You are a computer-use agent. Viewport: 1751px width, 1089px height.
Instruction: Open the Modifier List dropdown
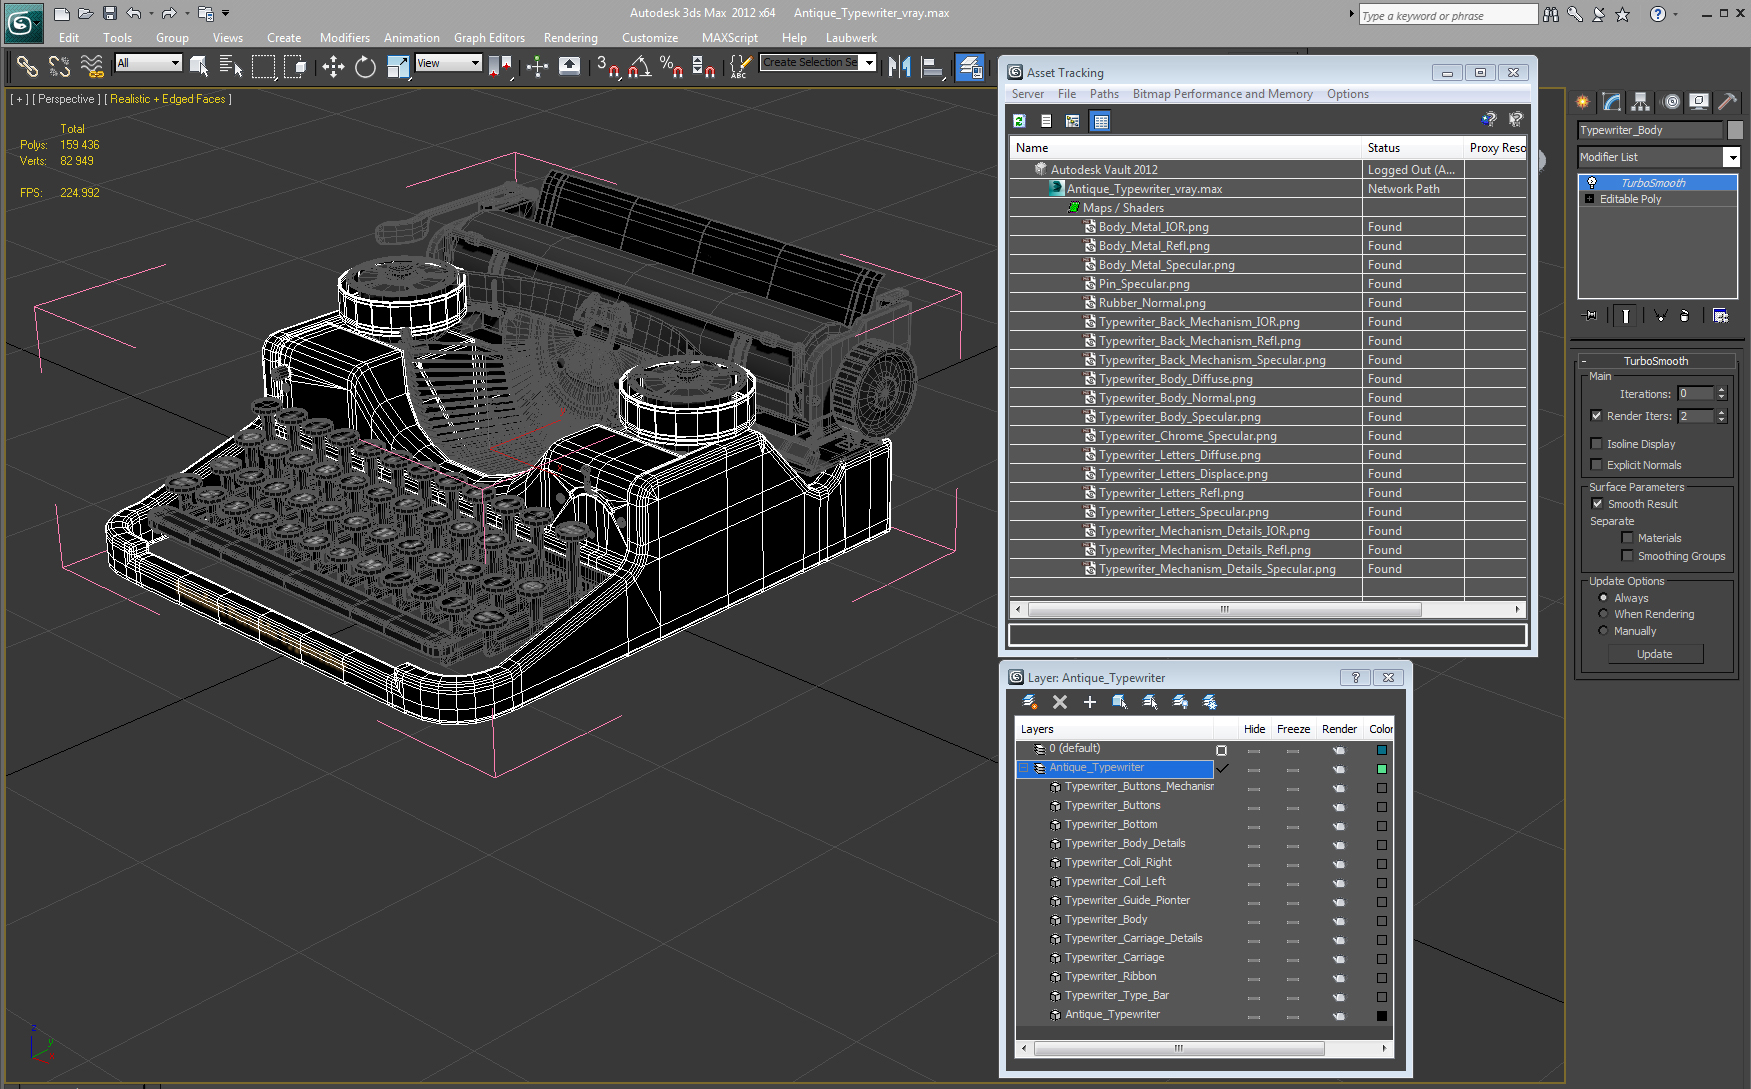tap(1731, 157)
